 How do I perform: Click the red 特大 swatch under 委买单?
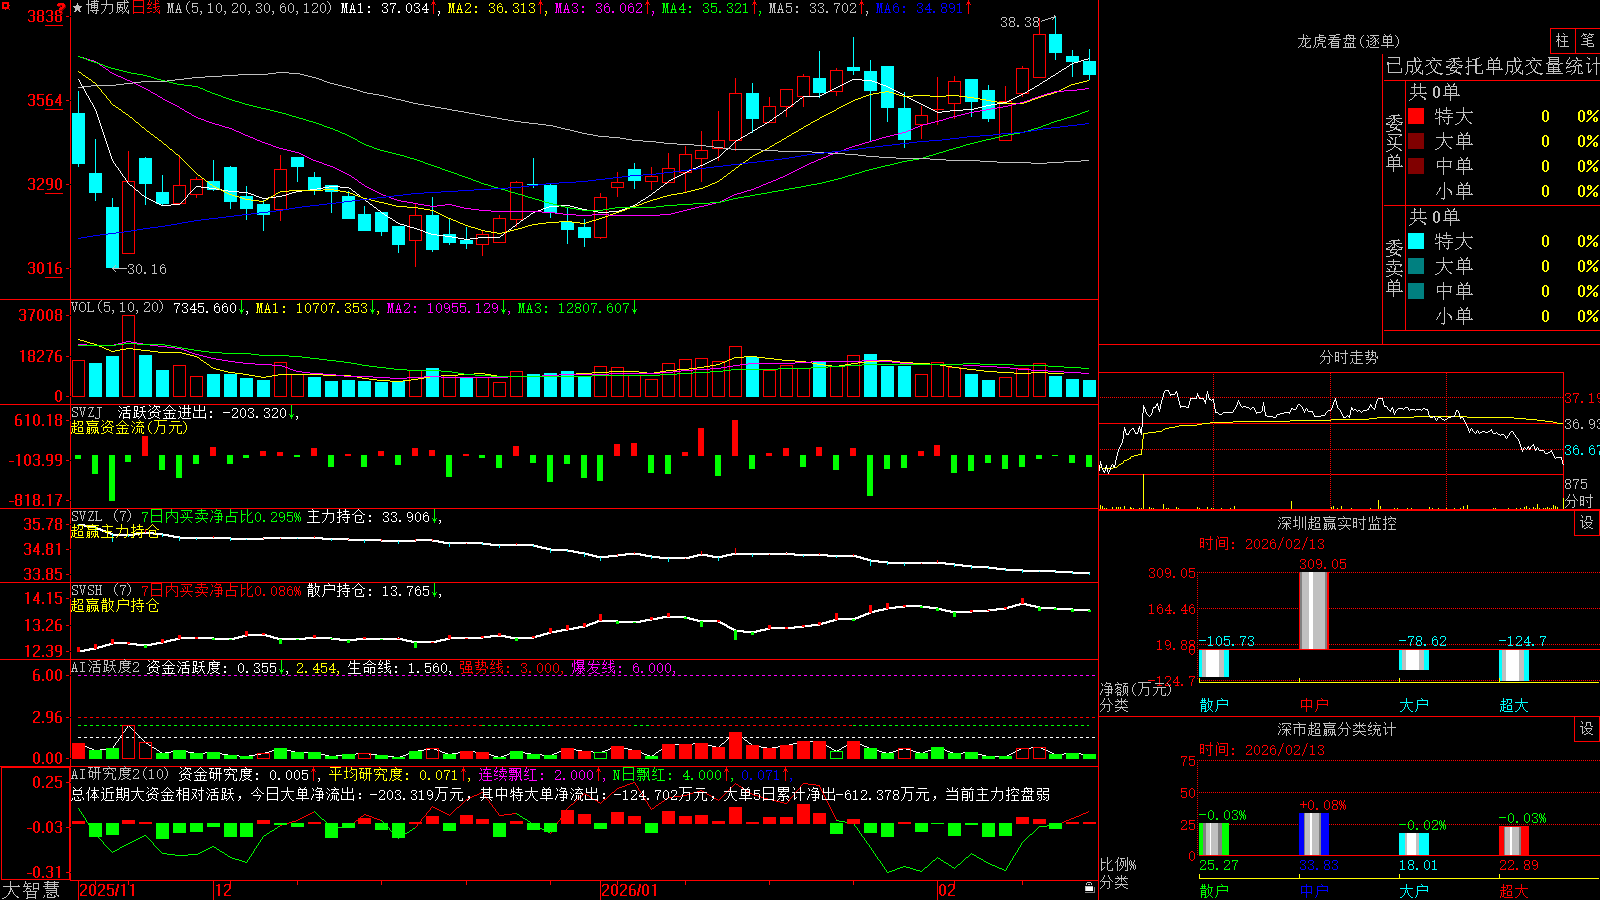(x=1416, y=116)
